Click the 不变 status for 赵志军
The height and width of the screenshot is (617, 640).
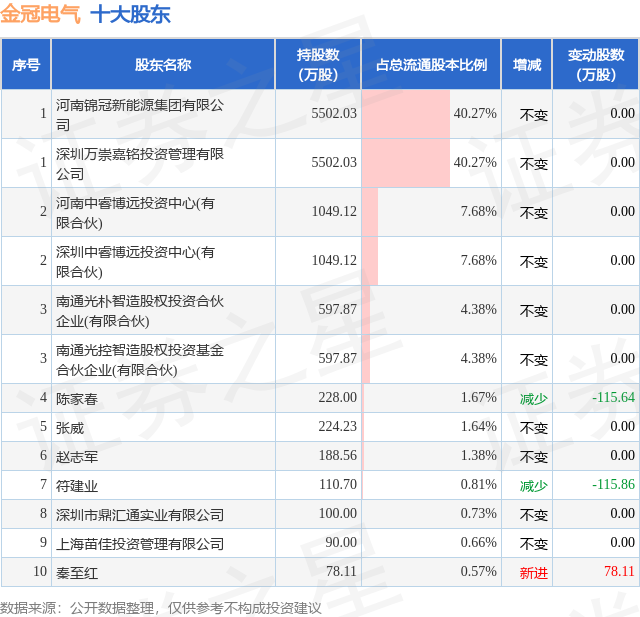(533, 457)
